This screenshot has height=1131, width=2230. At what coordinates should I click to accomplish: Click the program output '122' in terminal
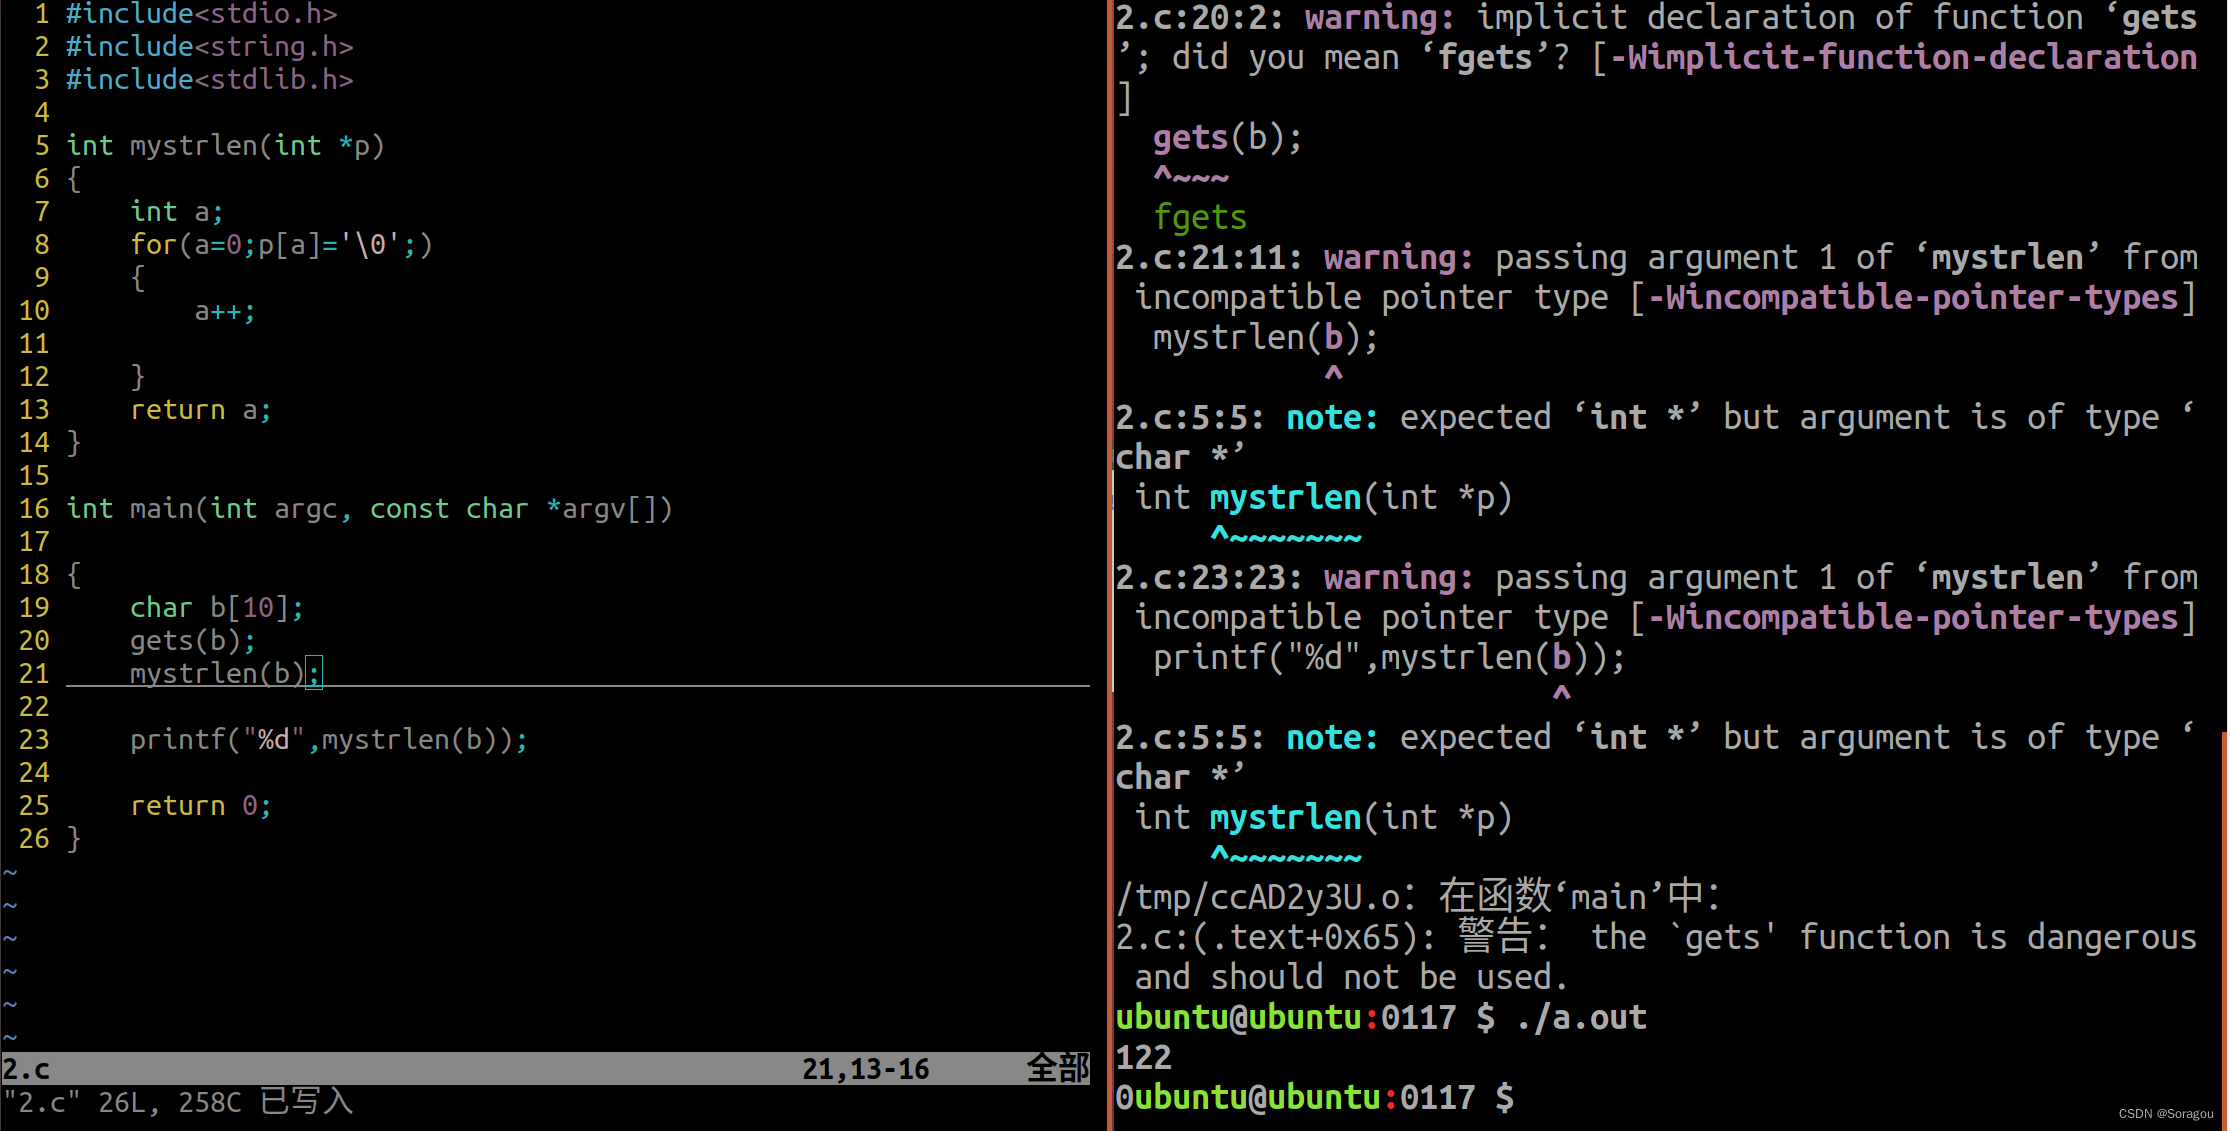[x=1143, y=1057]
